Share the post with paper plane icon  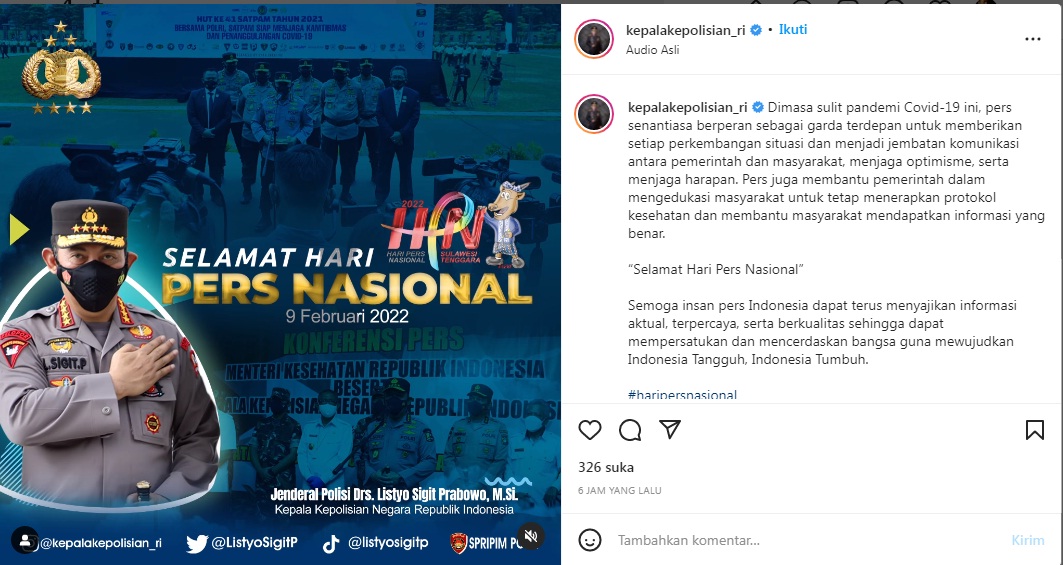point(670,429)
